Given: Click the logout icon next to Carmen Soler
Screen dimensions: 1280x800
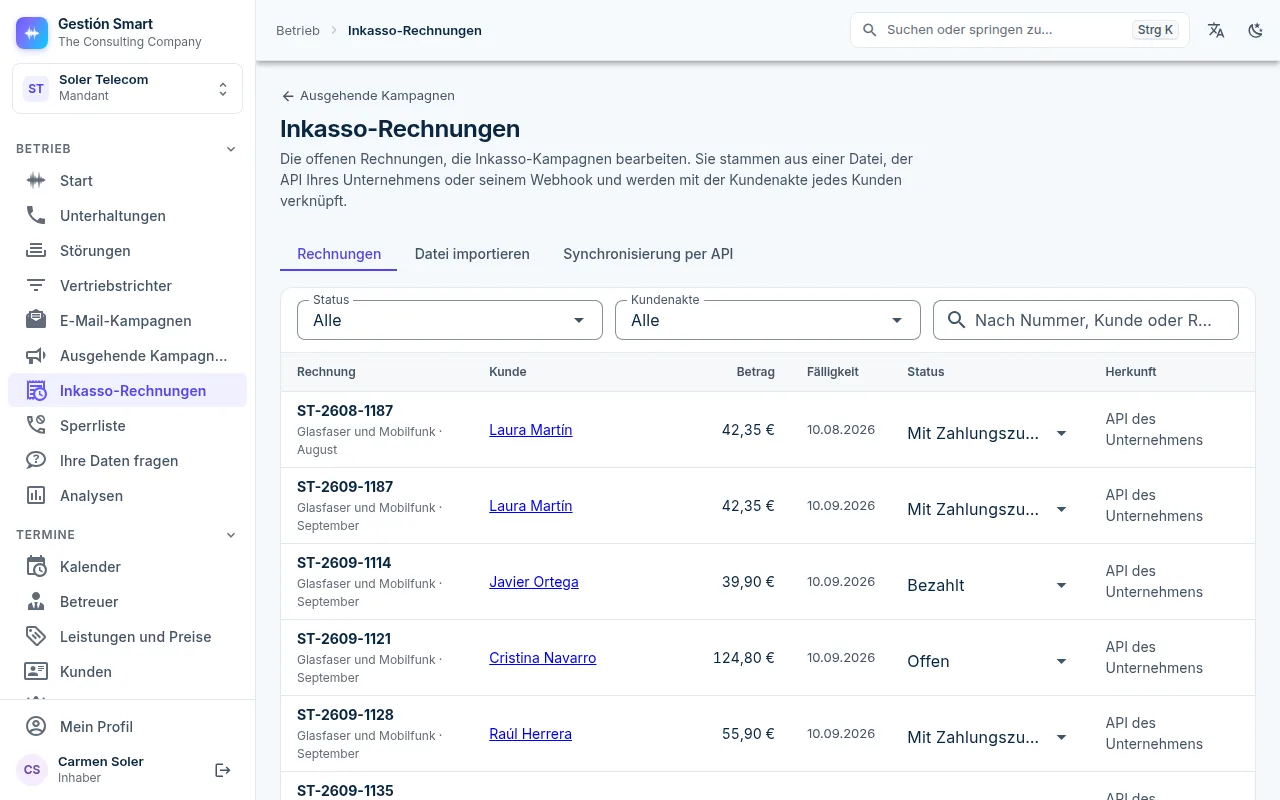Looking at the screenshot, I should [x=223, y=770].
